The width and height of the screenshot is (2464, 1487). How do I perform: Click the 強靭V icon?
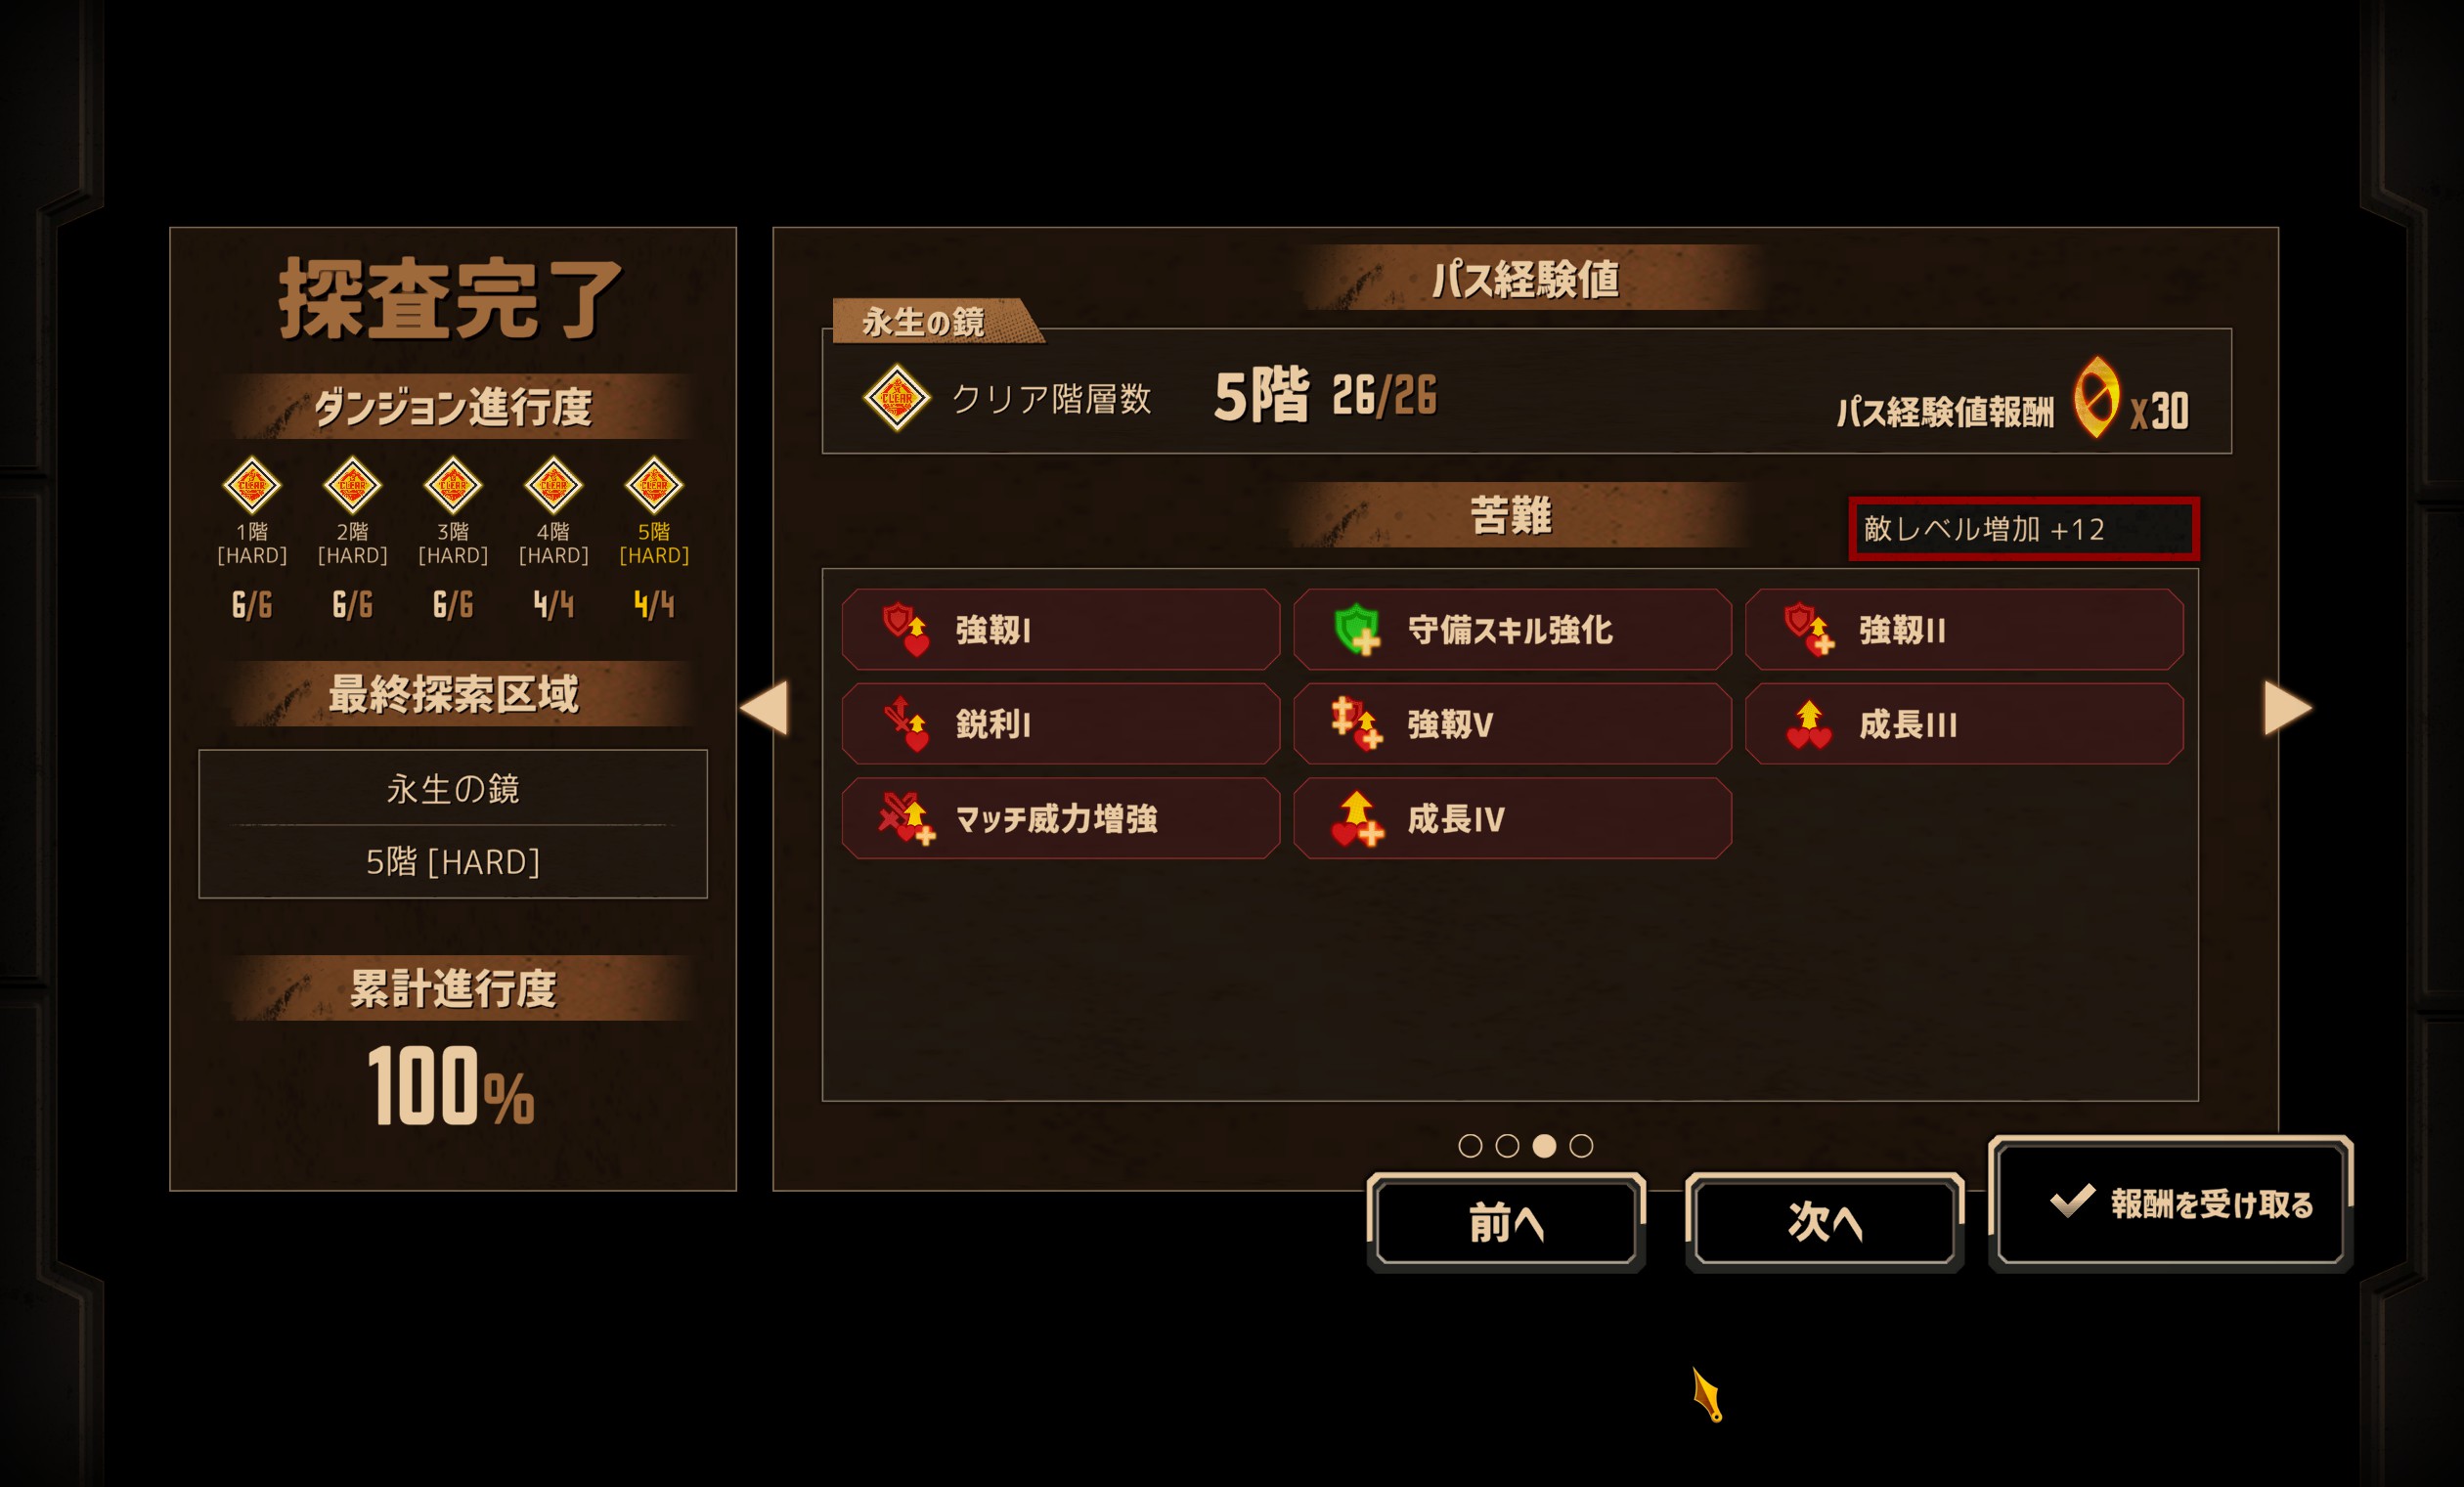(1357, 724)
